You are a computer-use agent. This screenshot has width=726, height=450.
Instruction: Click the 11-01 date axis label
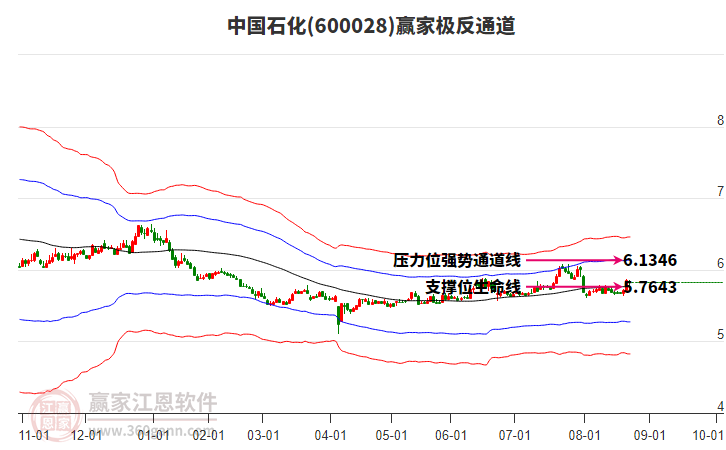(34, 436)
